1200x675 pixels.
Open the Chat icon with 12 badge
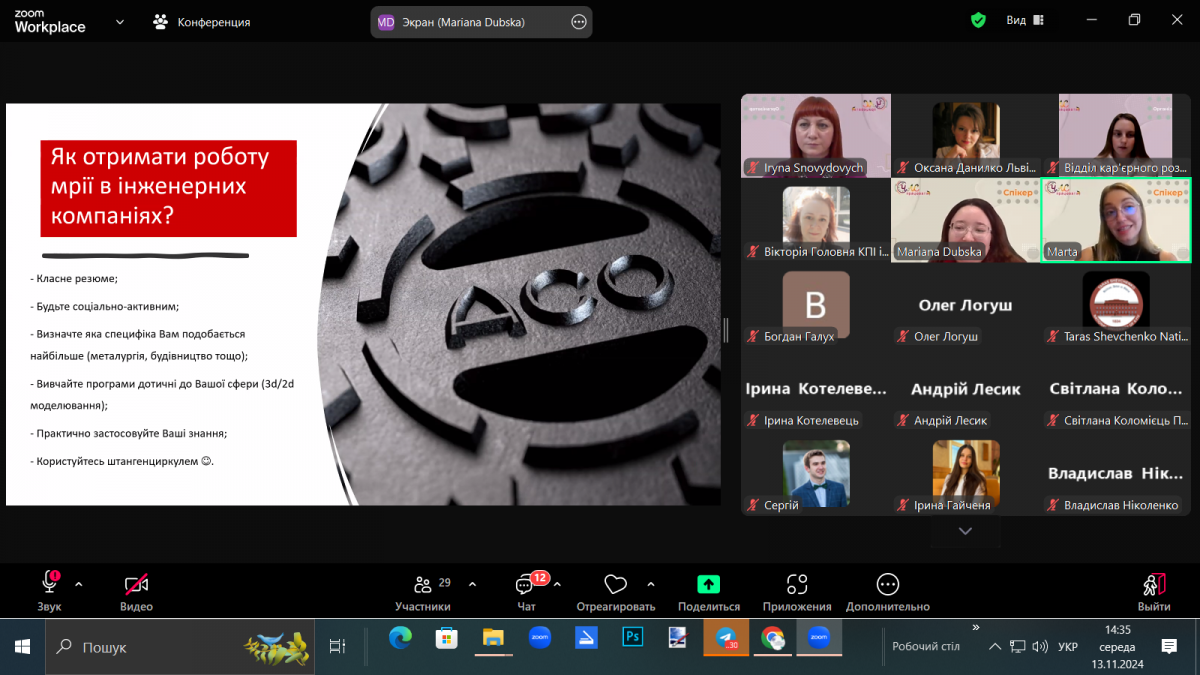[x=525, y=586]
